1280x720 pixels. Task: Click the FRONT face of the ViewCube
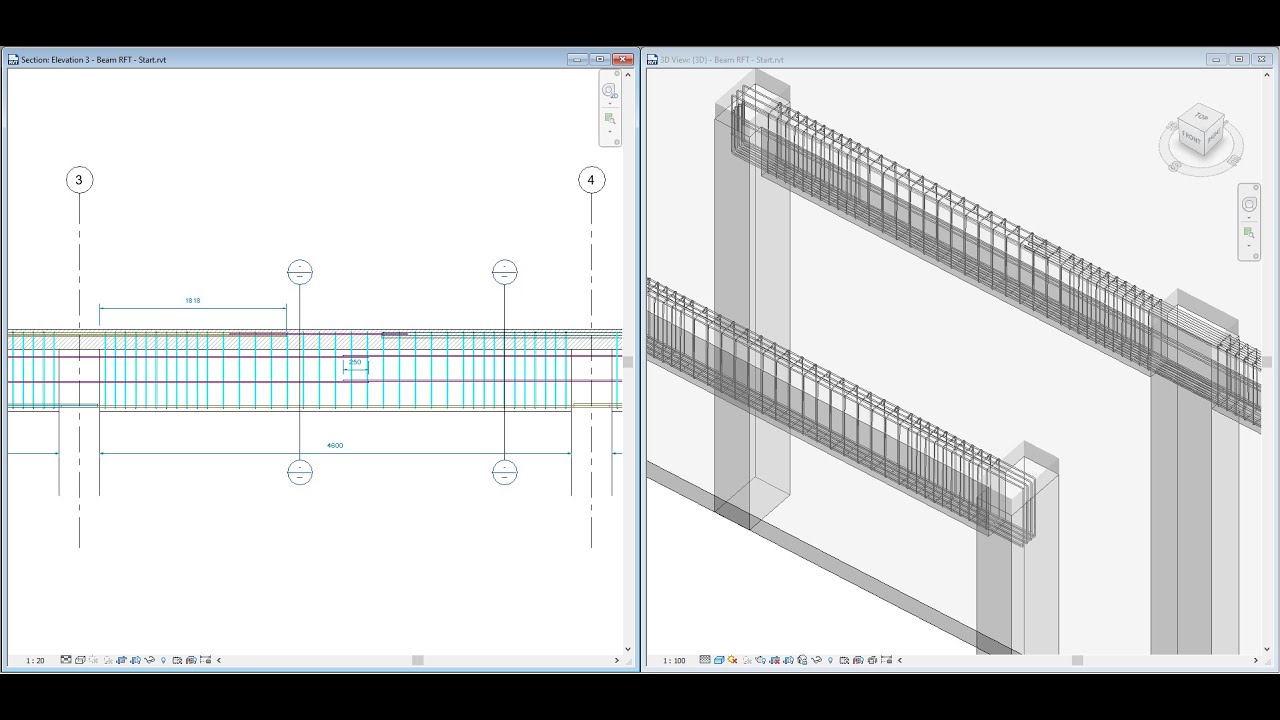tap(1192, 138)
